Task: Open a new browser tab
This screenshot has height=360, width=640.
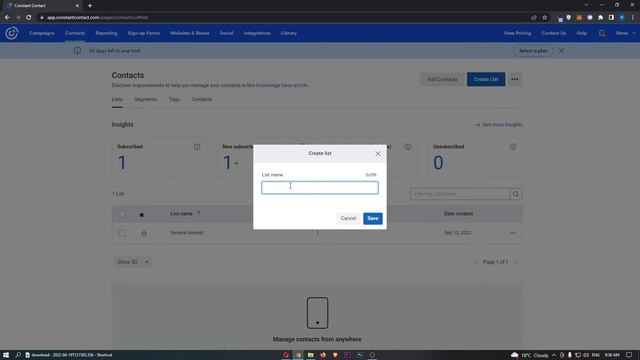Action: [90, 6]
